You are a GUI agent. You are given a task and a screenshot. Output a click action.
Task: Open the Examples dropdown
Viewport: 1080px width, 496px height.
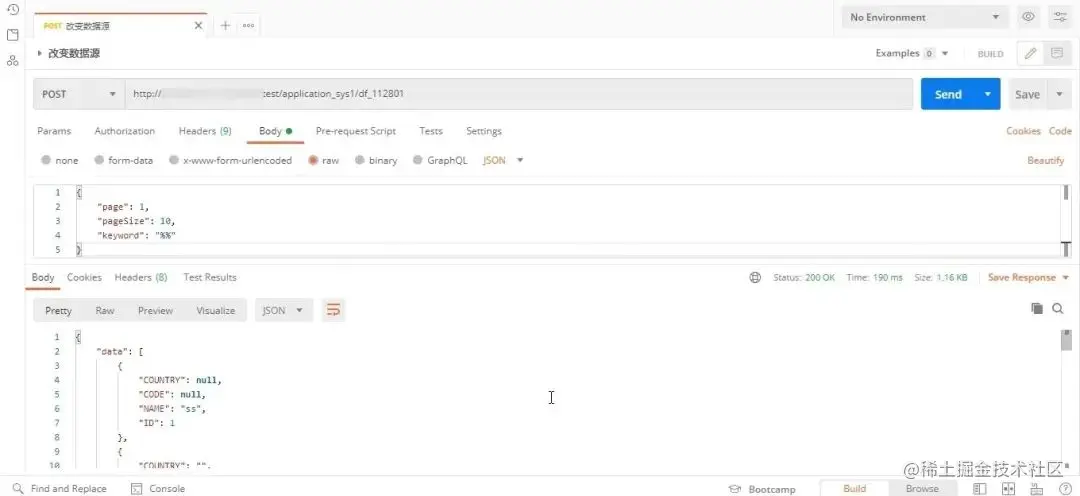pyautogui.click(x=912, y=53)
